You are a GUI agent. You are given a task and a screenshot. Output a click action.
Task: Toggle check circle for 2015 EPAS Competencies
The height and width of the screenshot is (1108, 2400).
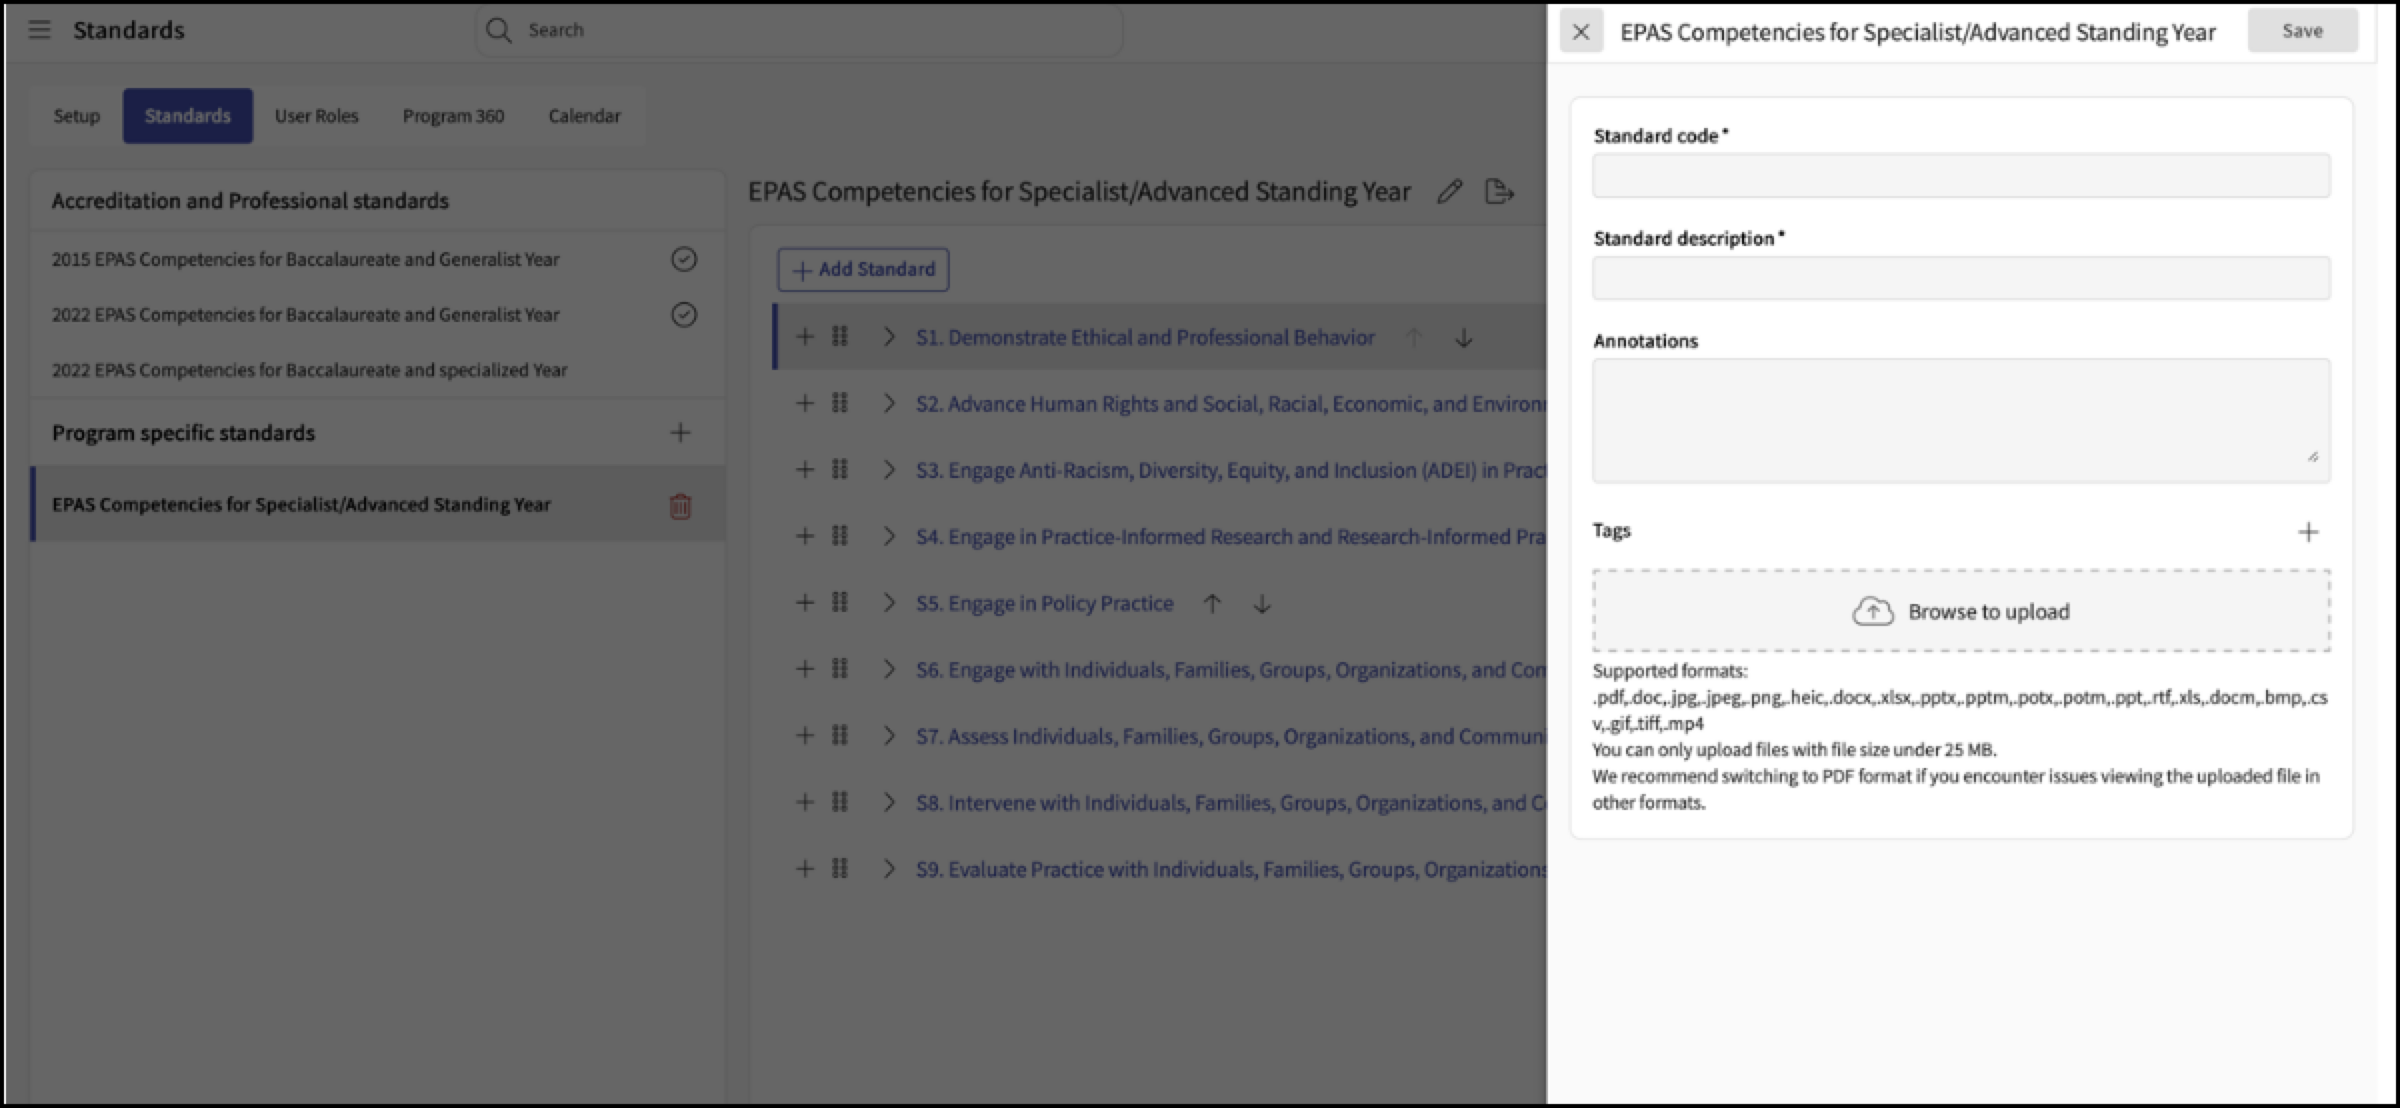[x=684, y=260]
